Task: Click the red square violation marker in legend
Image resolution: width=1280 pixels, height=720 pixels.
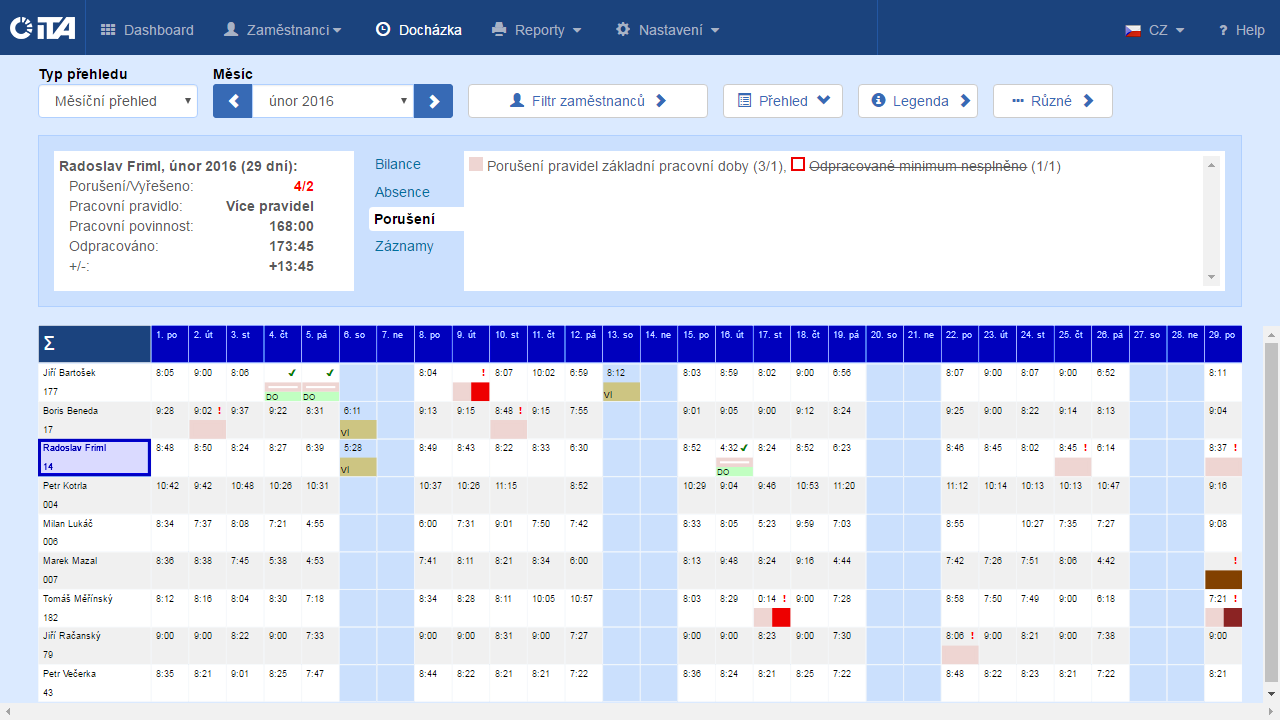Action: tap(798, 166)
